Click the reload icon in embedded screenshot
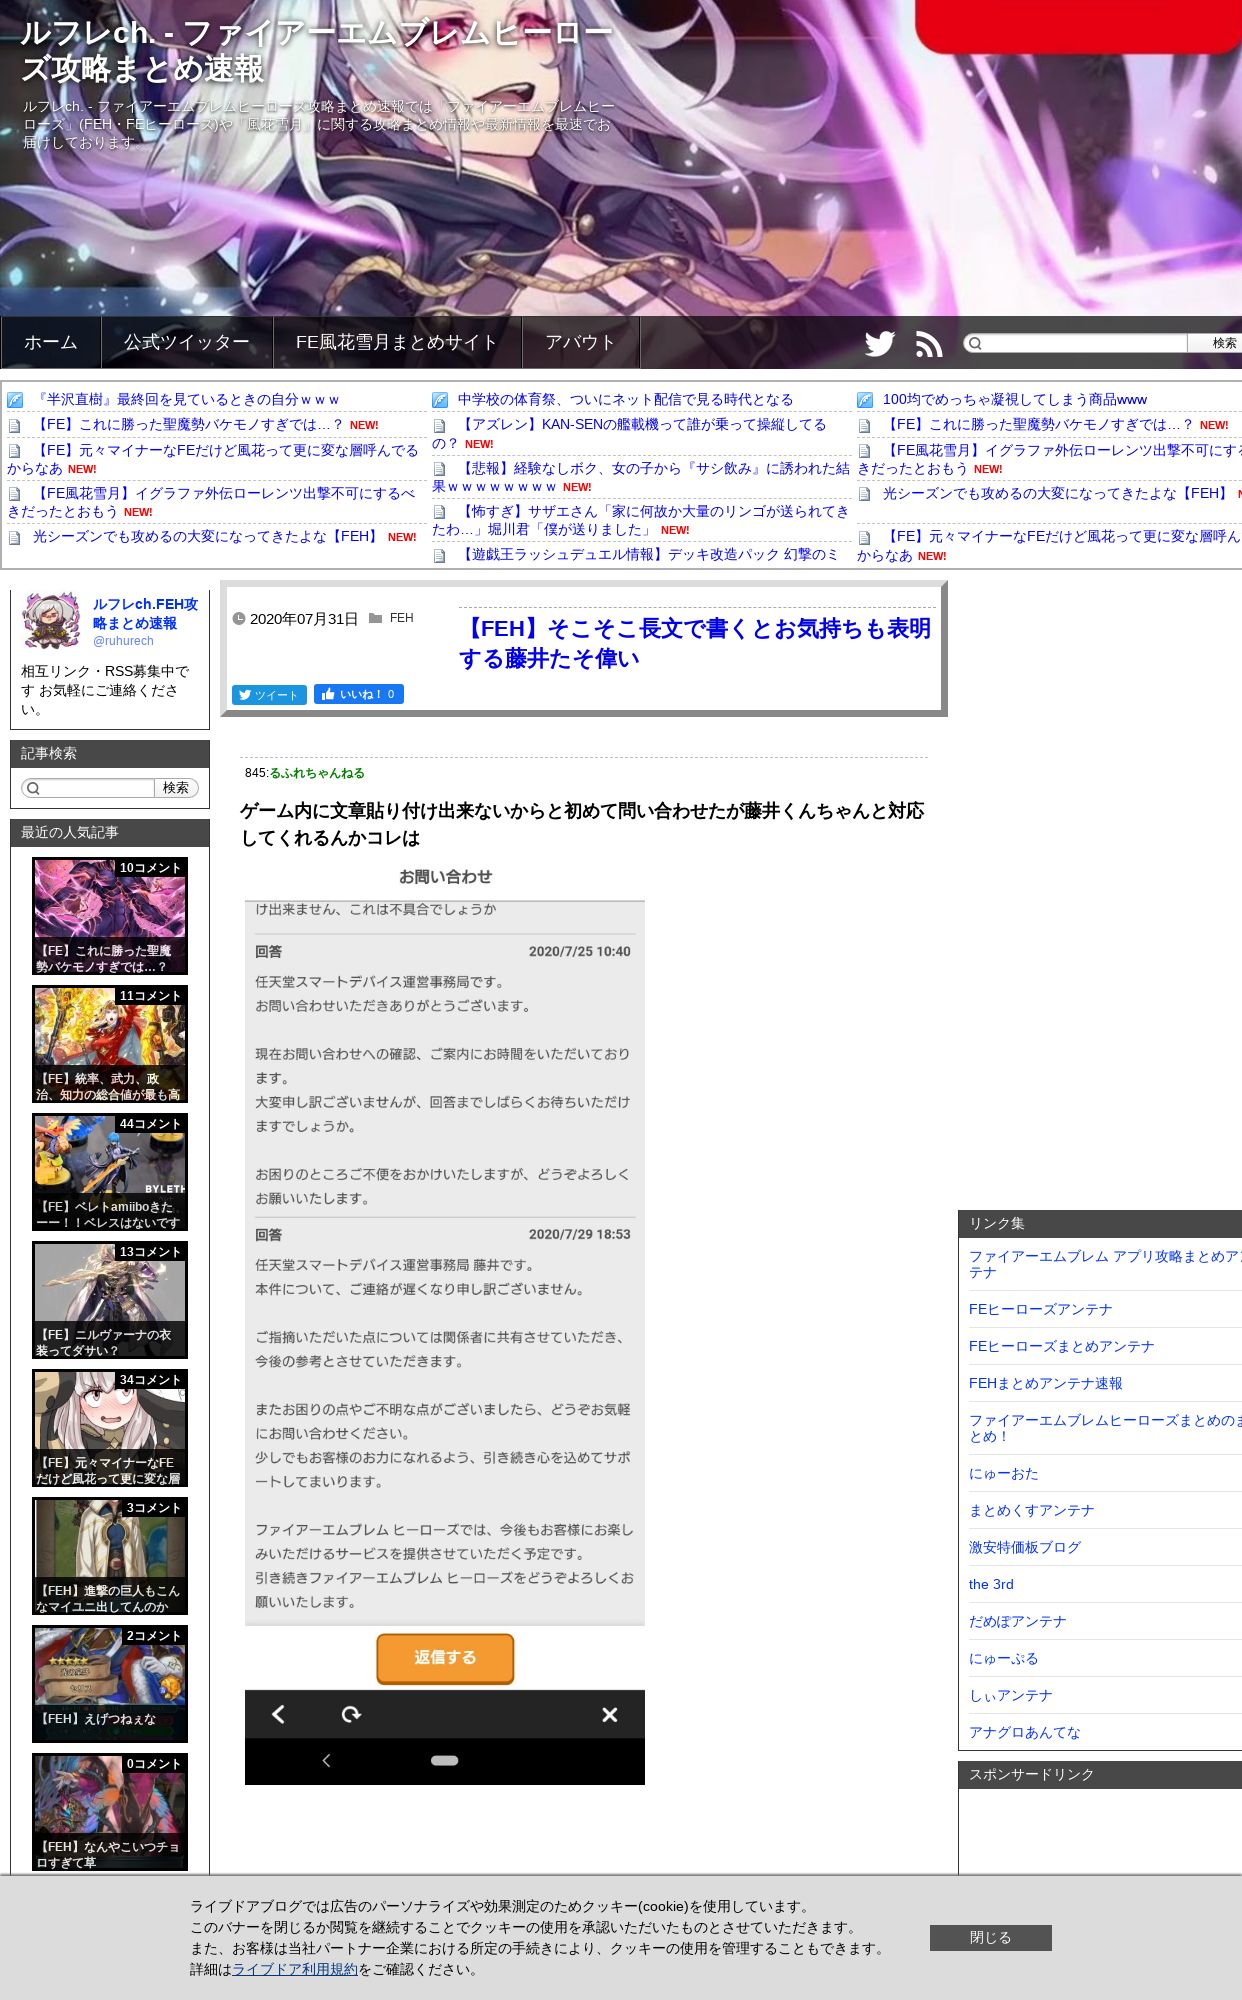1242x2000 pixels. 351,1714
